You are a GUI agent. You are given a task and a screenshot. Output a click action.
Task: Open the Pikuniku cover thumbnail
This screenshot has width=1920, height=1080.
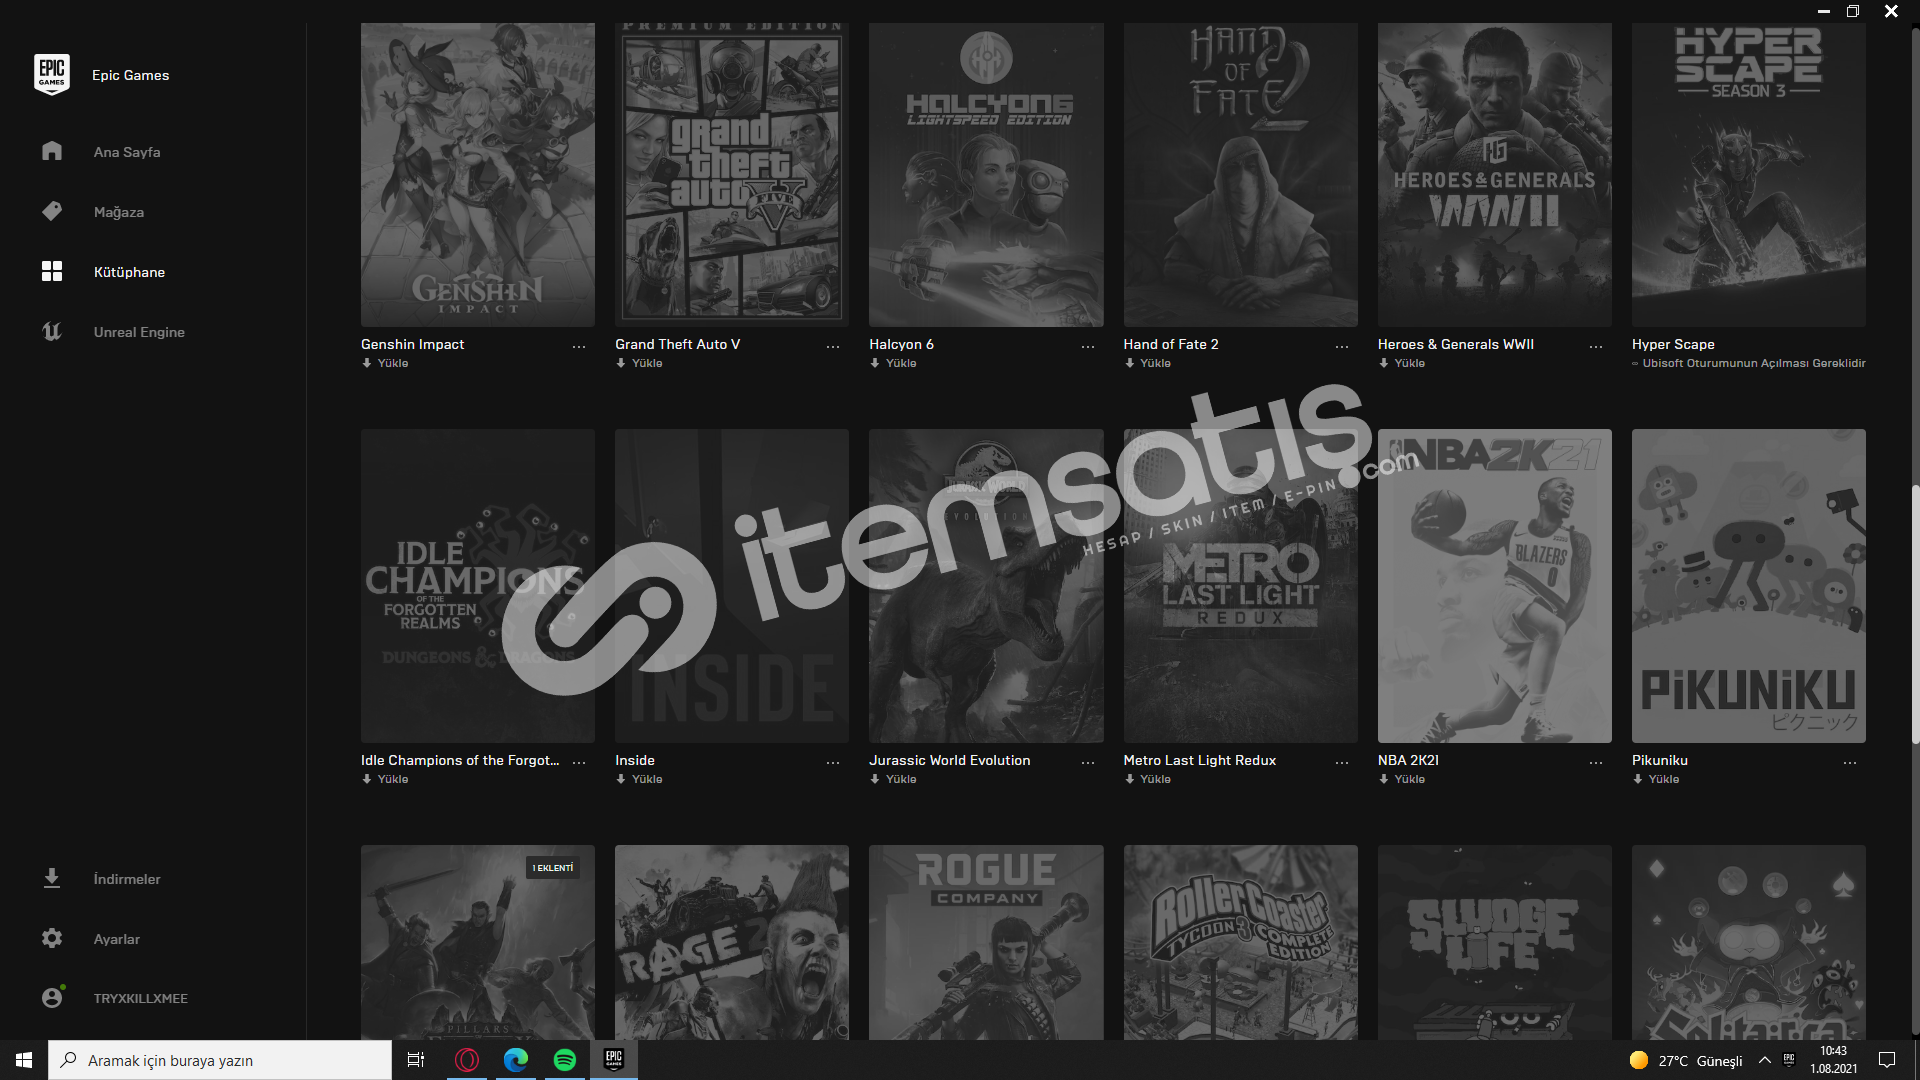[x=1749, y=586]
